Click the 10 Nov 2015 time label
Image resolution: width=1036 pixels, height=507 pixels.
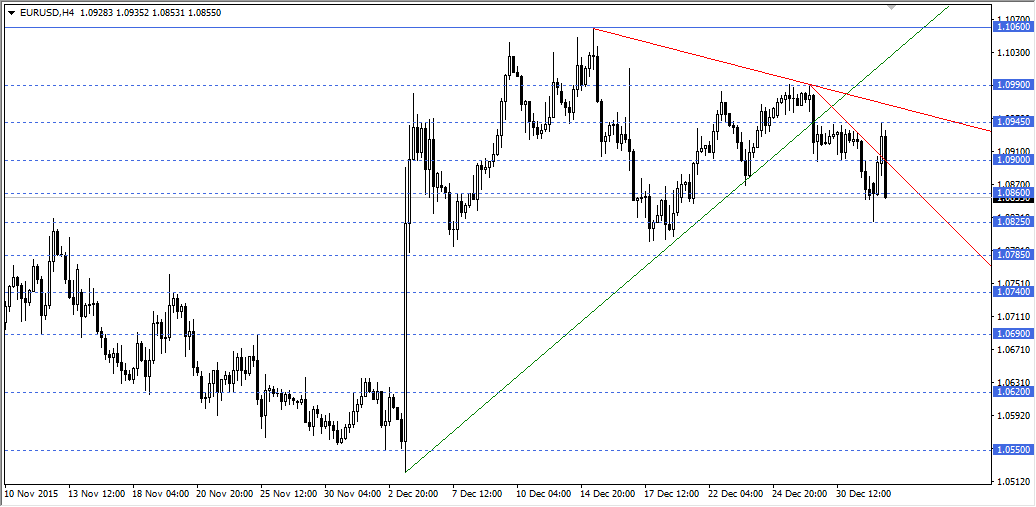[31, 494]
